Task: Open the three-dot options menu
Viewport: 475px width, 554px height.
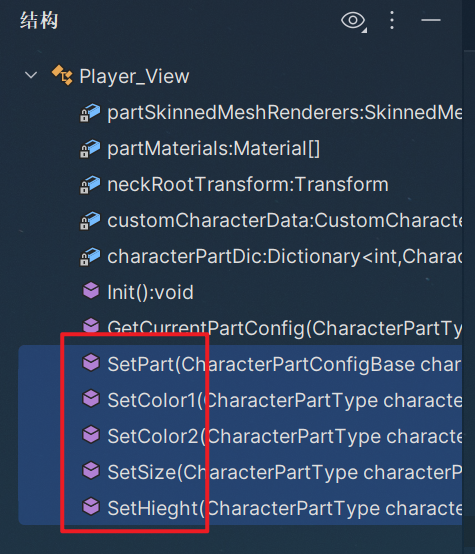Action: click(x=392, y=20)
